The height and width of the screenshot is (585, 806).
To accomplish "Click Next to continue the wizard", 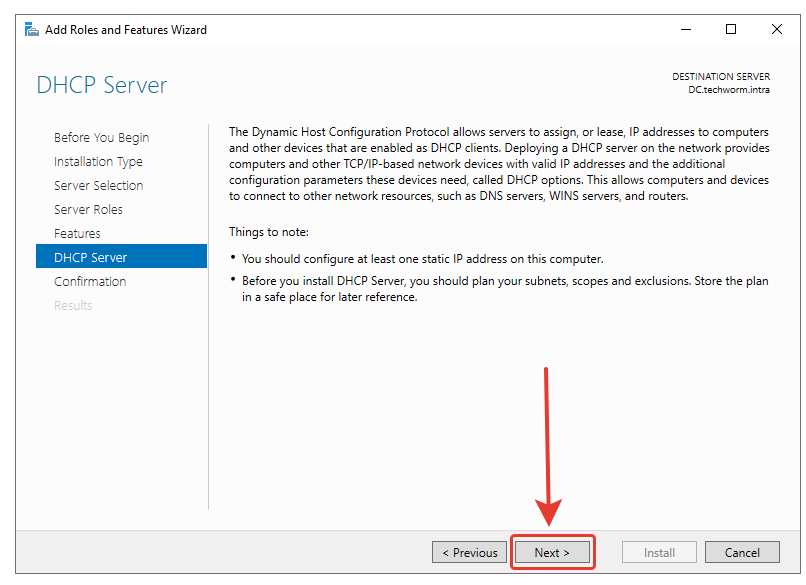I will 552,552.
